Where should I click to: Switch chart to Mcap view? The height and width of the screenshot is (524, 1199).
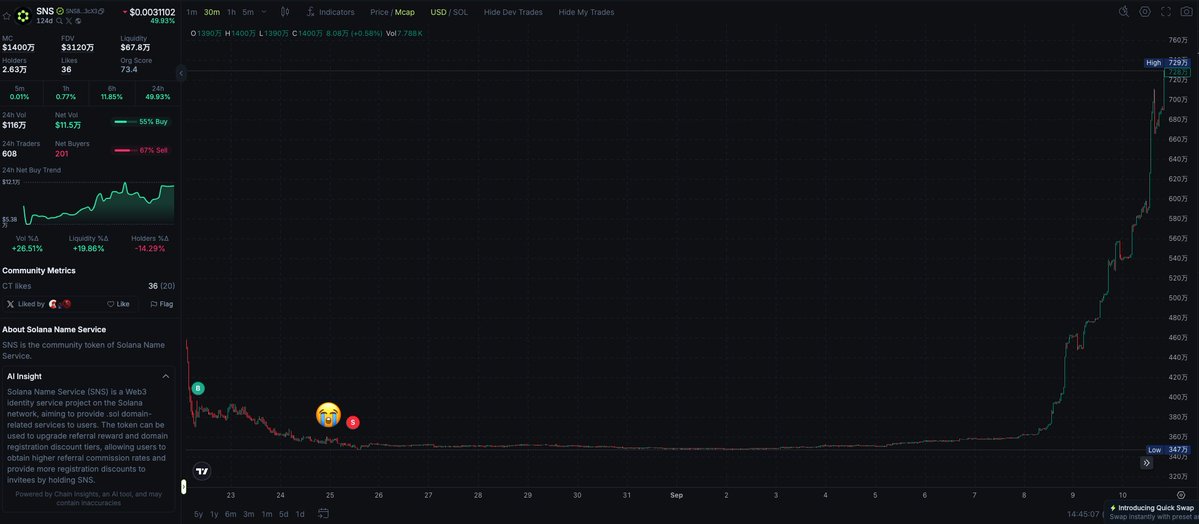point(405,11)
